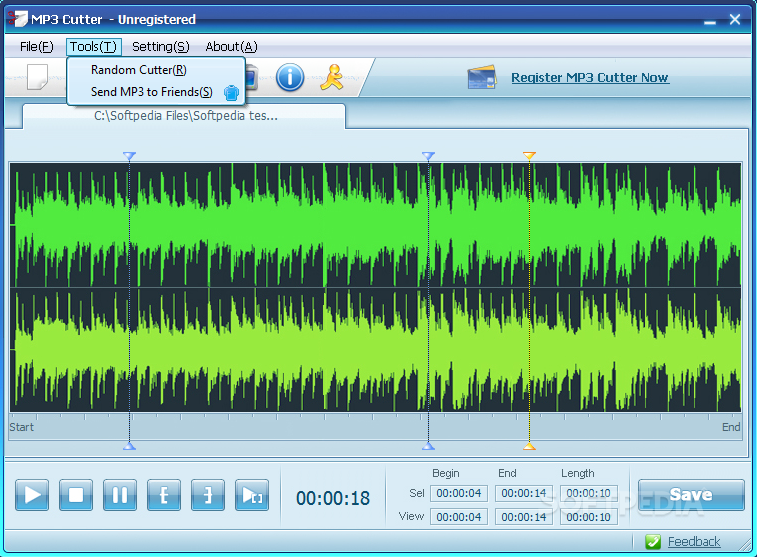Click the new file page icon

tap(37, 77)
